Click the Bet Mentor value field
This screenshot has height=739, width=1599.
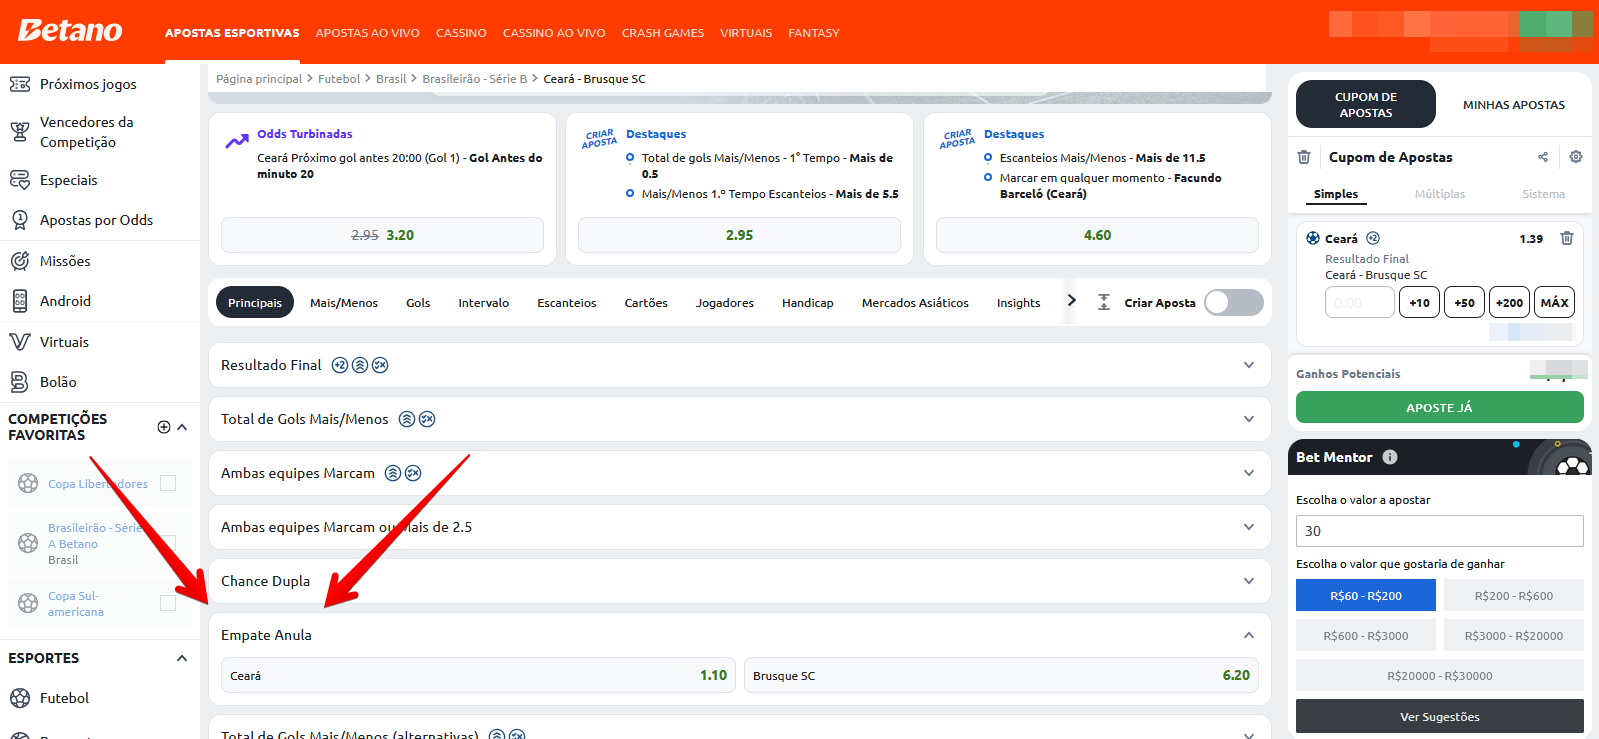tap(1440, 531)
